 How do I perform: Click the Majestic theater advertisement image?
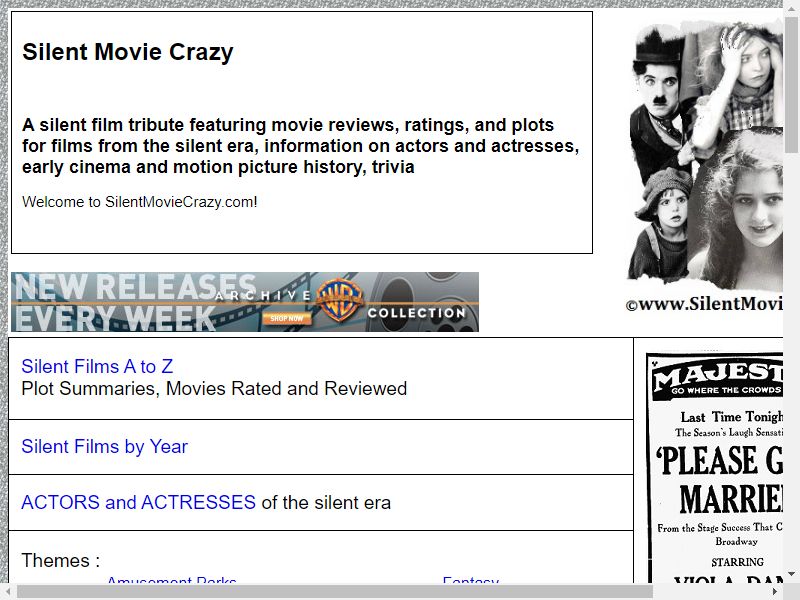[715, 467]
